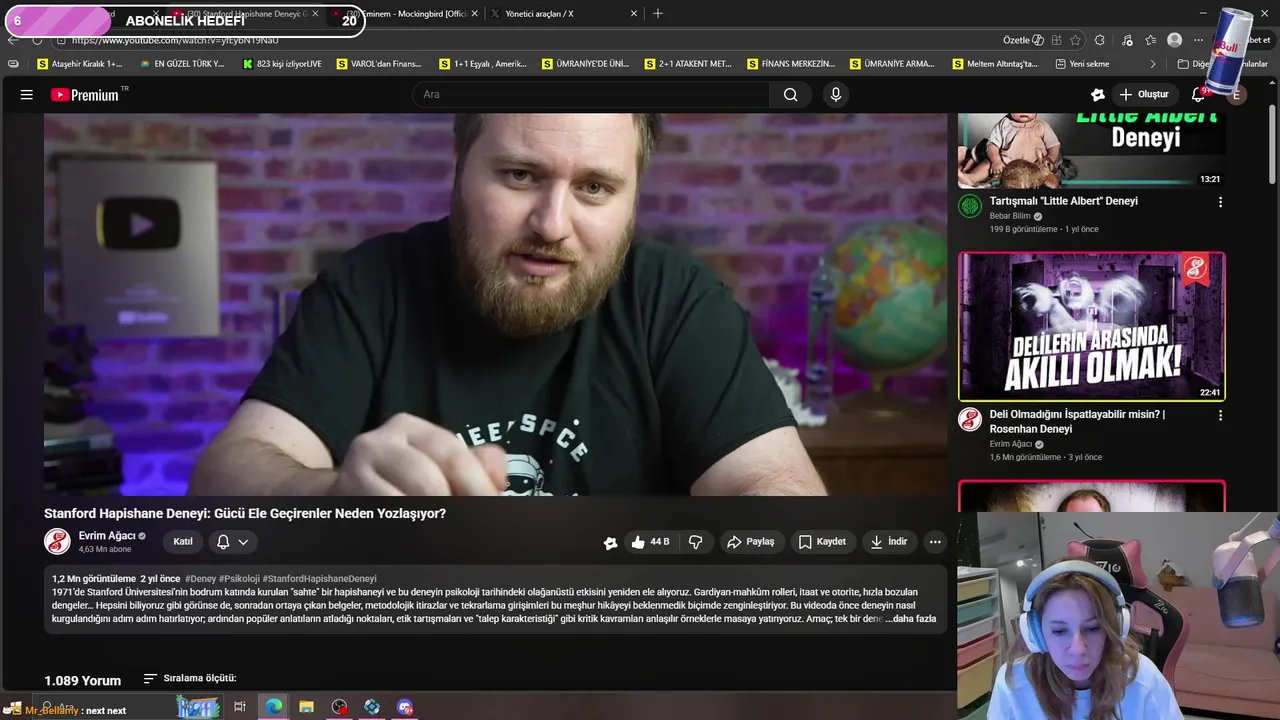Open Meltem Altıntaş'ta... bookmark

pyautogui.click(x=995, y=64)
